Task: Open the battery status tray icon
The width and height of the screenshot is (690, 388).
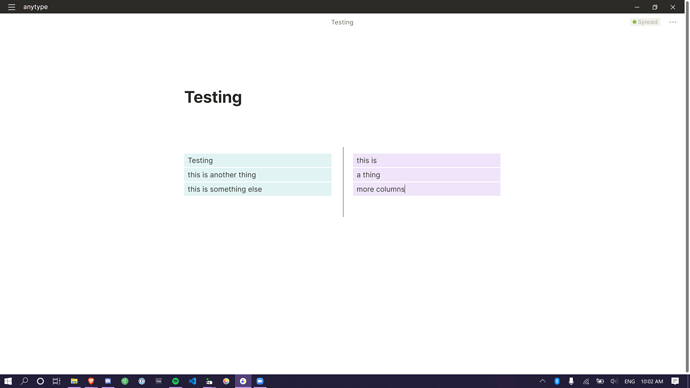Action: [600, 381]
